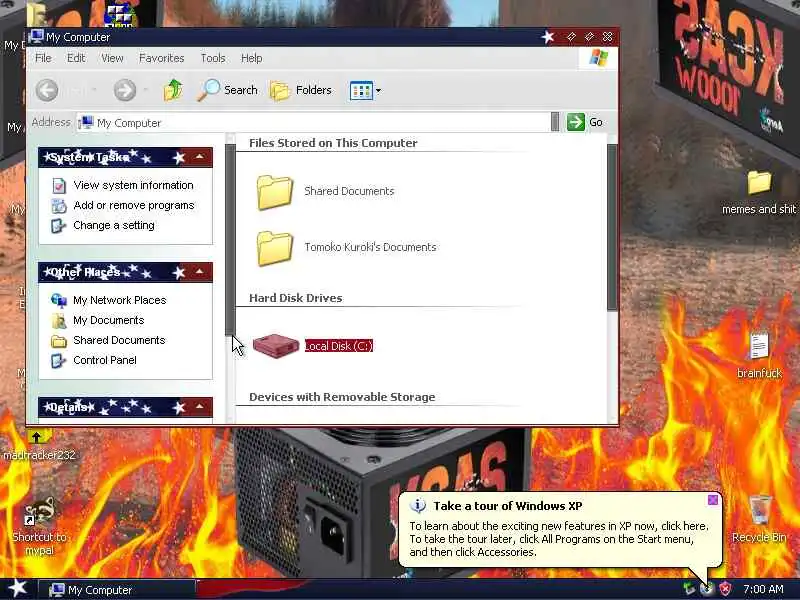Click the network tray icon
The height and width of the screenshot is (600, 800).
coord(689,589)
